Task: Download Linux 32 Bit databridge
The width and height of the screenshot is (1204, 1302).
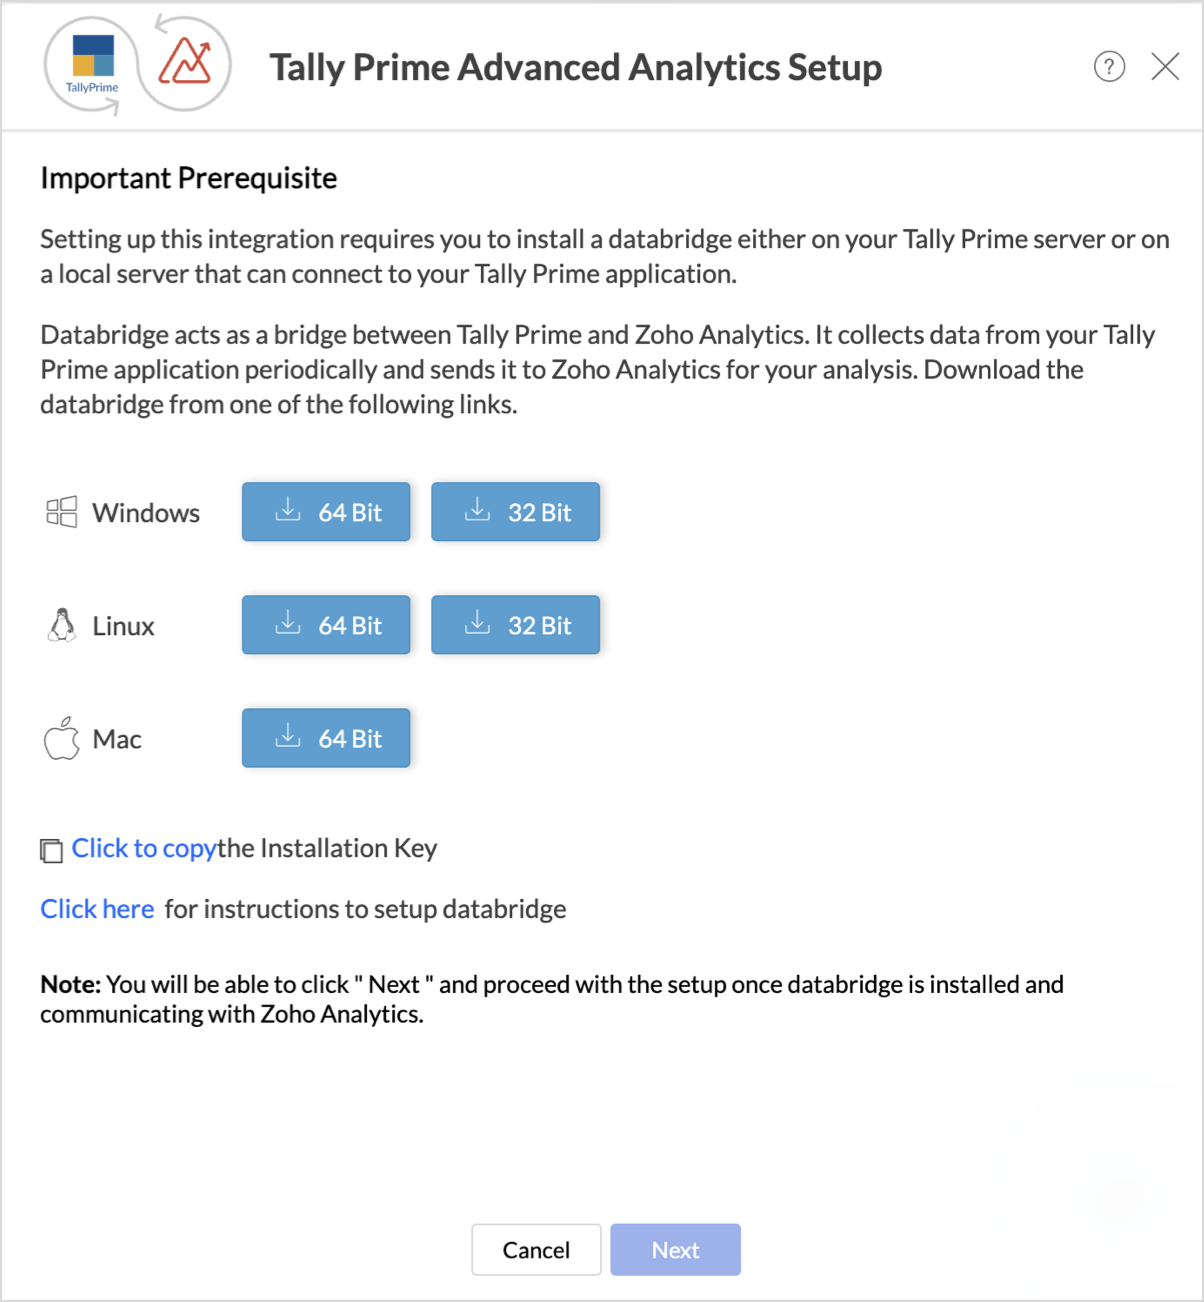Action: click(515, 625)
